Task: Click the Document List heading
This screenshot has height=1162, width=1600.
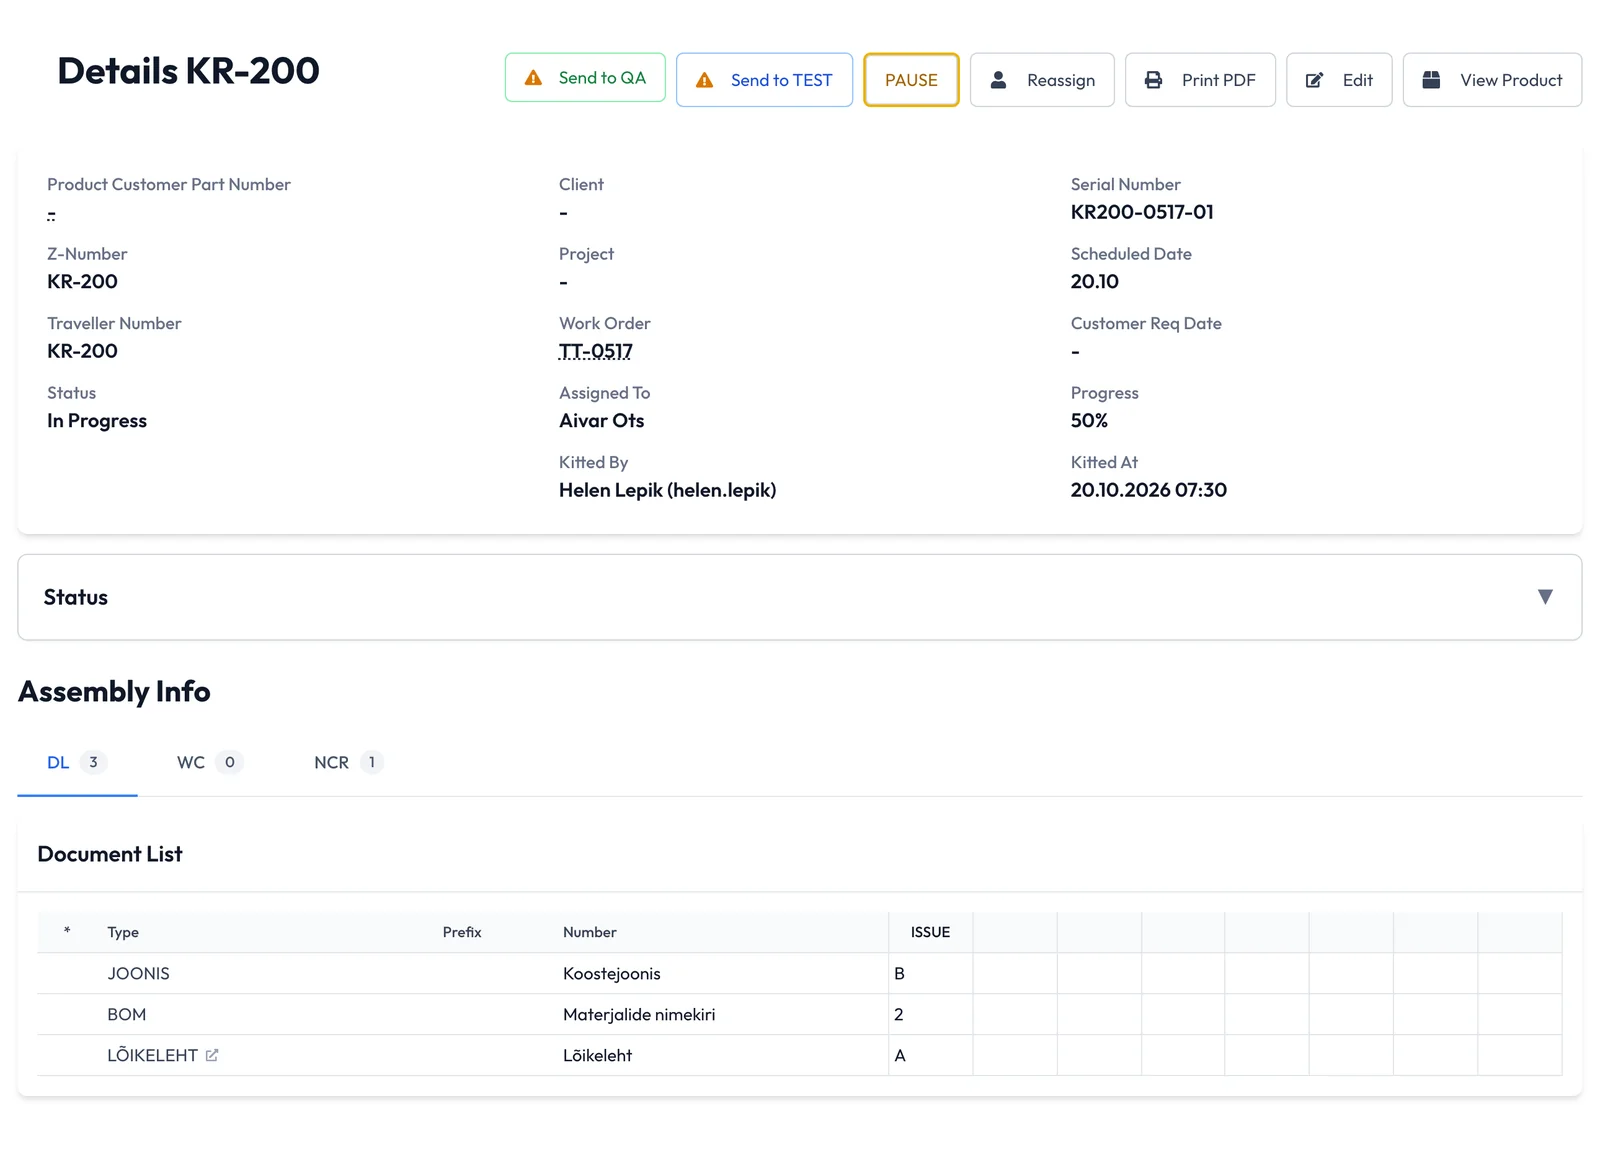Action: tap(110, 854)
